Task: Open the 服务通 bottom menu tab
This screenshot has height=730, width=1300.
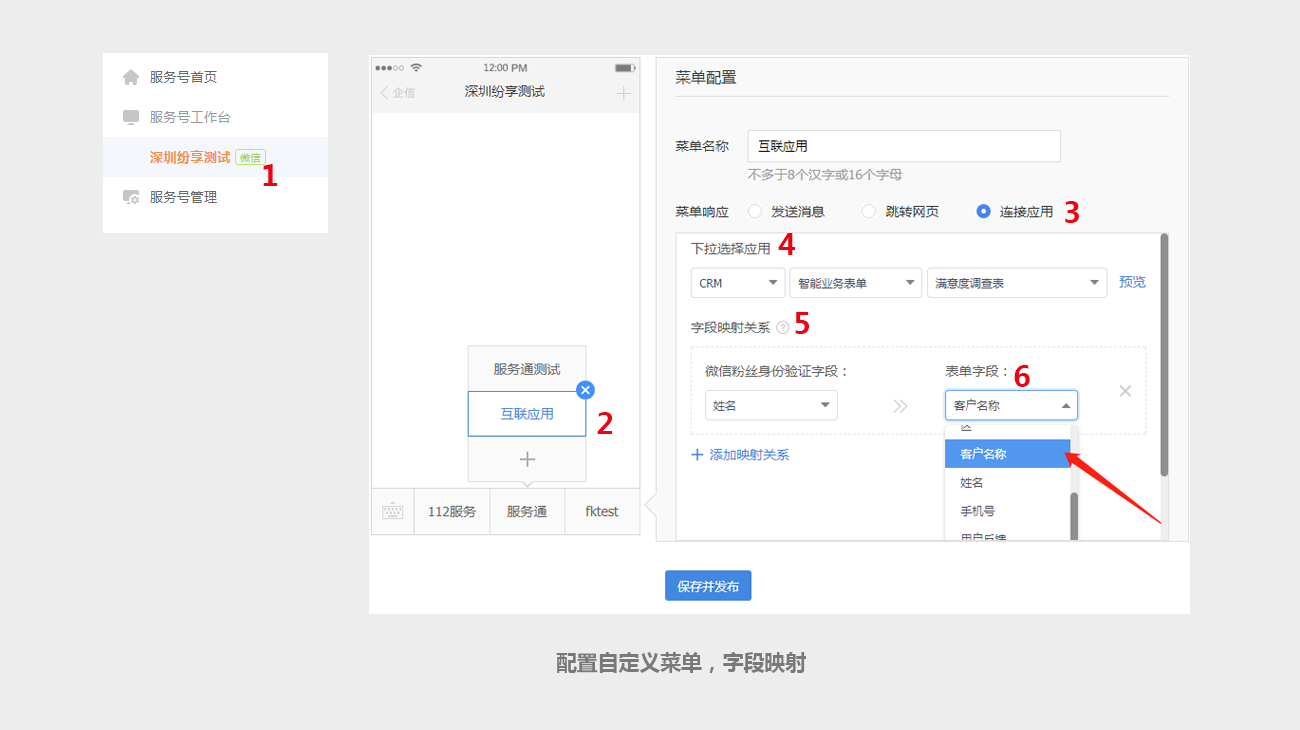Action: coord(527,511)
